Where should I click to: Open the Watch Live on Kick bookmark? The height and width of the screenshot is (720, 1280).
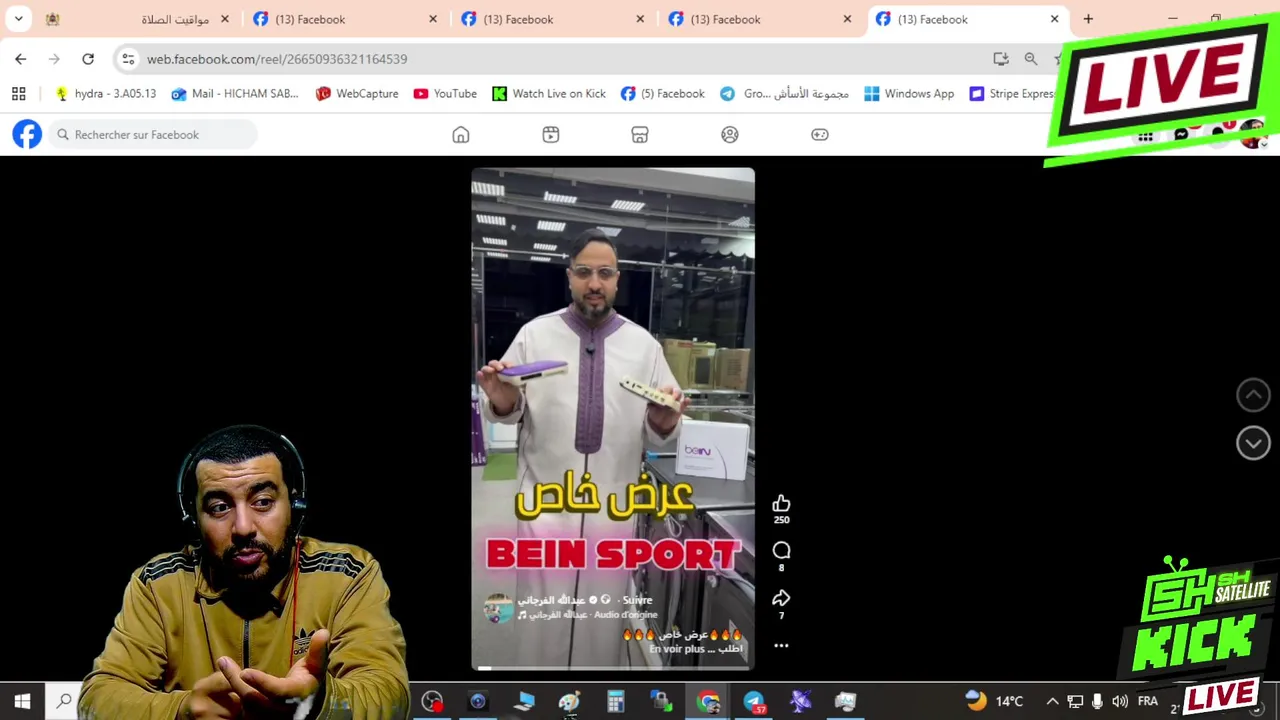click(x=549, y=94)
